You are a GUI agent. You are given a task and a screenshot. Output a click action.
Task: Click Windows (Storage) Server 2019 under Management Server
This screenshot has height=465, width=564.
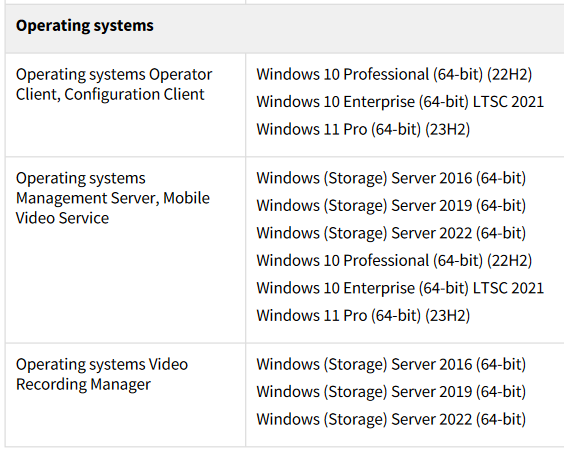(x=391, y=206)
